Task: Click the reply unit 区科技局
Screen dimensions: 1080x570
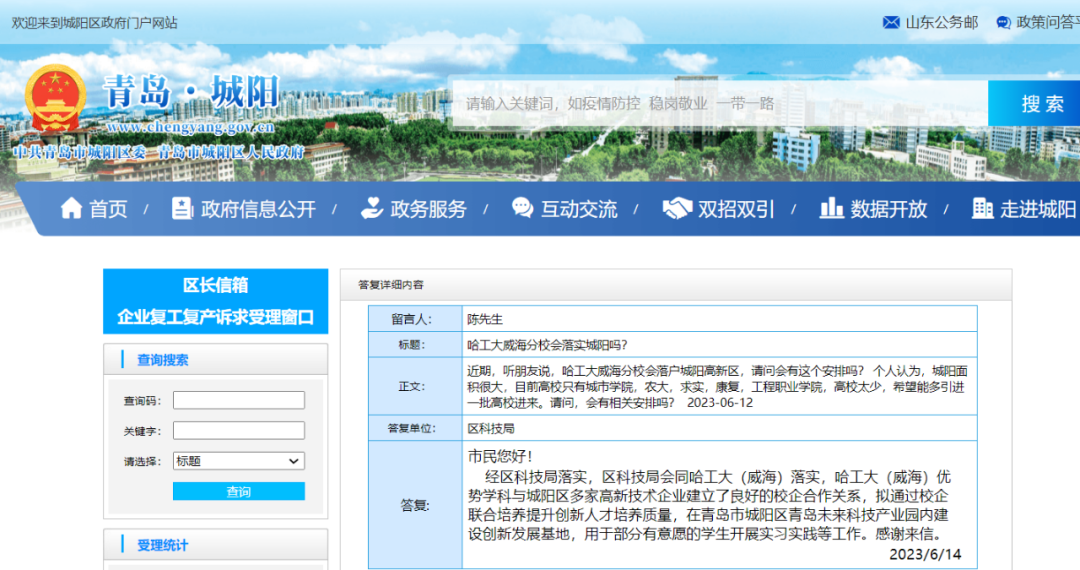Action: [x=490, y=428]
